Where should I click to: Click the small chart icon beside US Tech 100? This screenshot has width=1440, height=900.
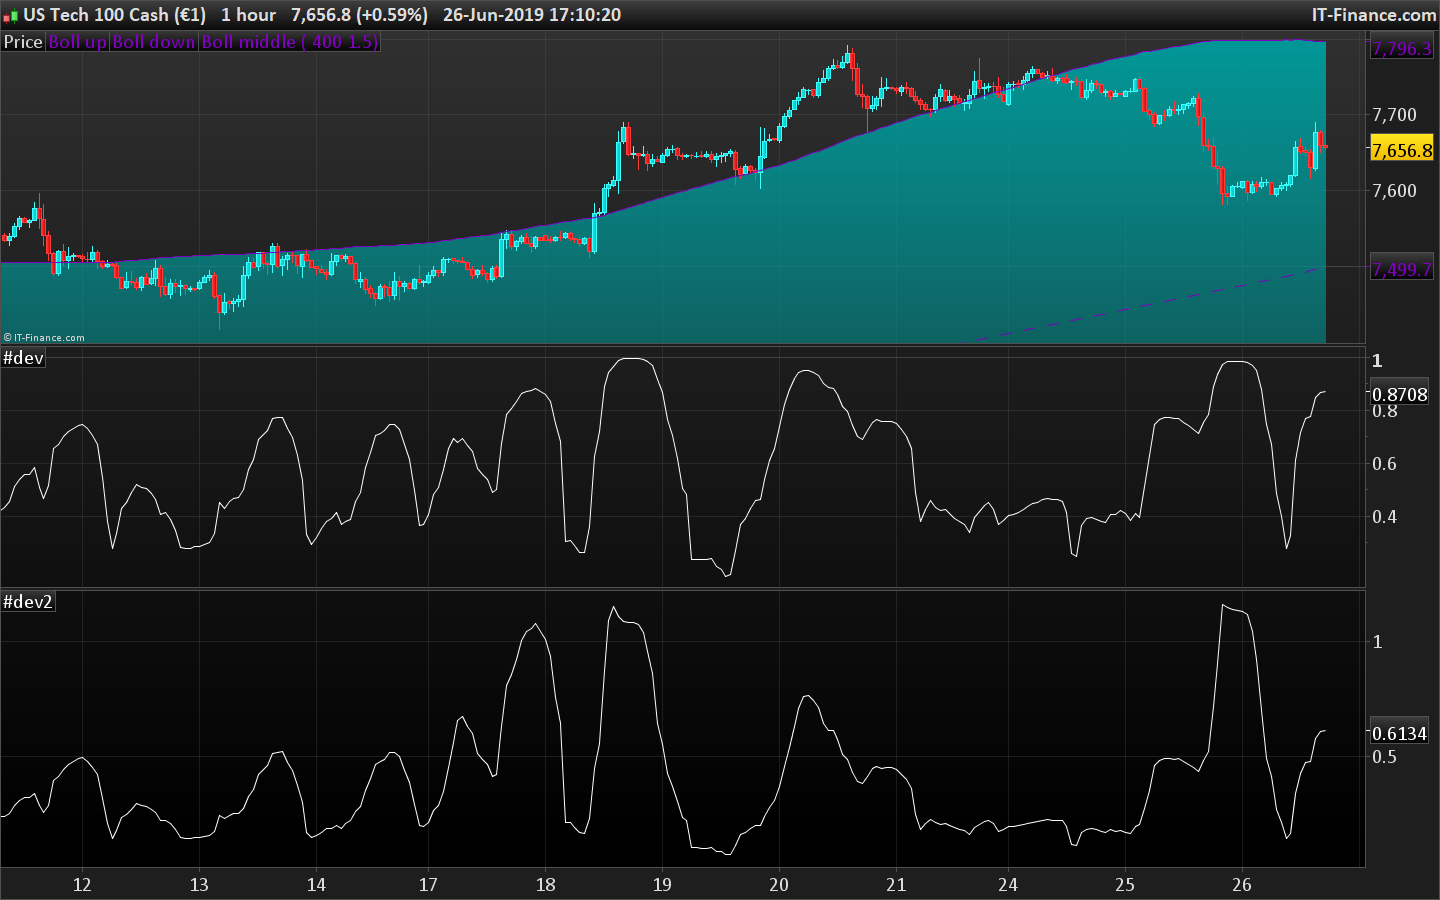click(10, 16)
